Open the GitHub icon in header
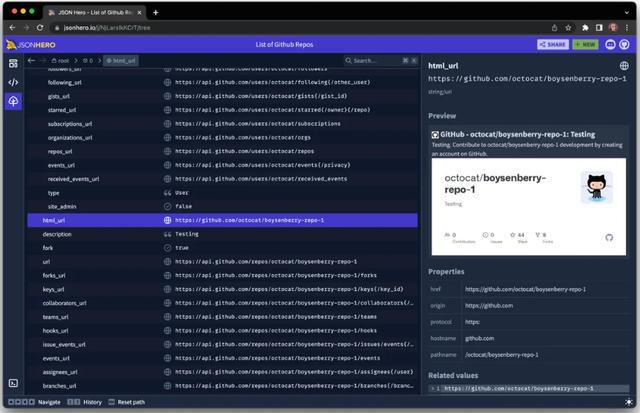640x413 pixels. pyautogui.click(x=625, y=44)
